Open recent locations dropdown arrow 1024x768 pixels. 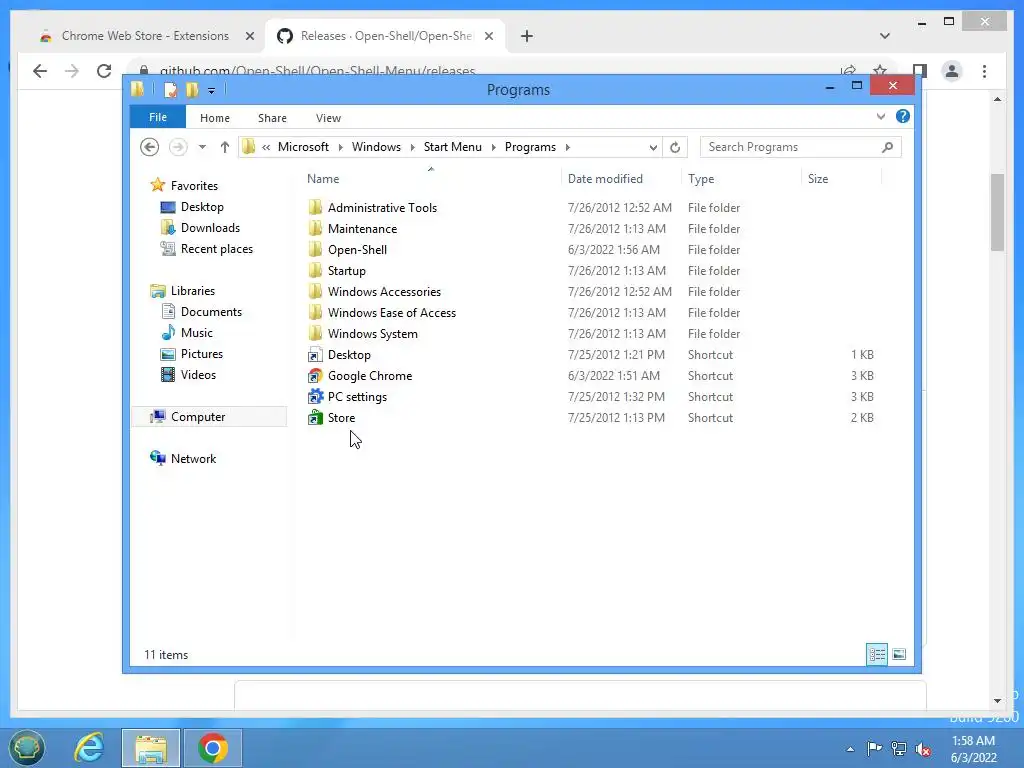pos(202,147)
